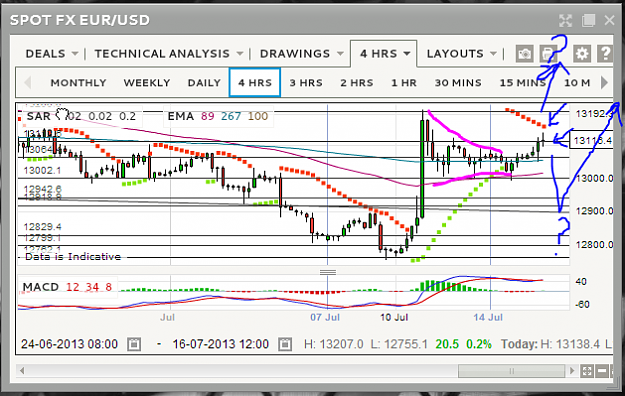
Task: Click the 13000.0 price axis label
Action: pyautogui.click(x=594, y=178)
